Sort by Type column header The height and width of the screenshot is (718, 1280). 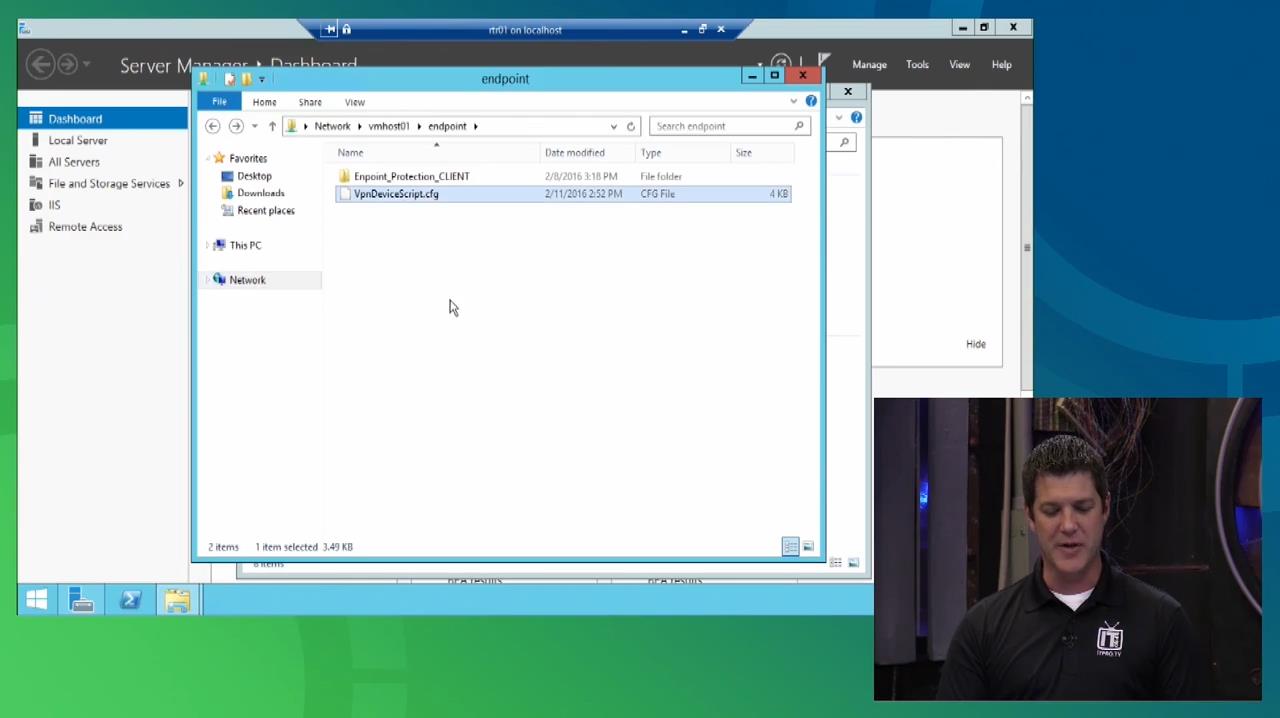click(x=651, y=153)
